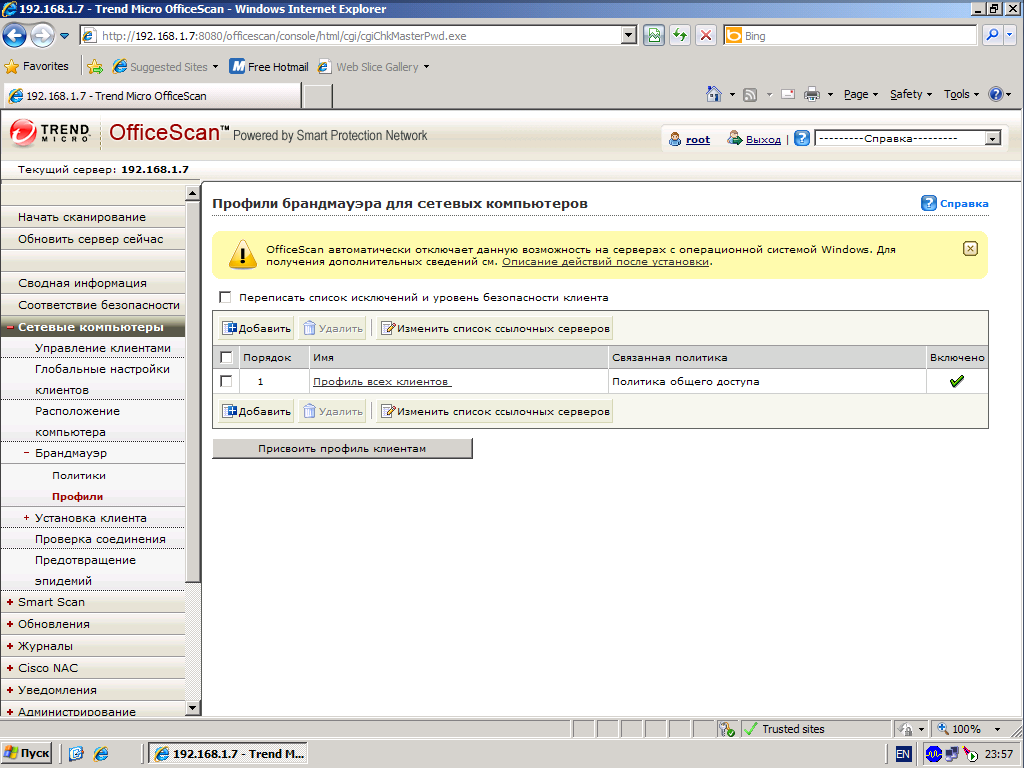This screenshot has width=1024, height=768.
Task: Click the EN language indicator in tray
Action: (903, 754)
